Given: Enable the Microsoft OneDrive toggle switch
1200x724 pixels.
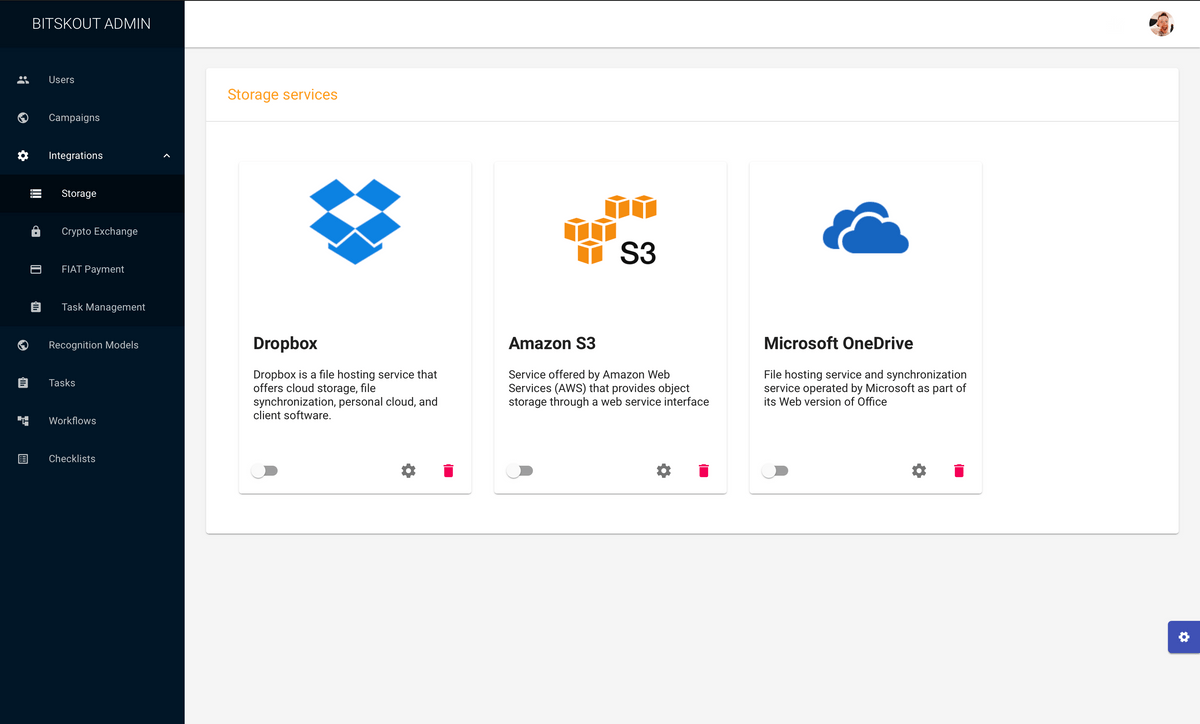Looking at the screenshot, I should click(774, 471).
